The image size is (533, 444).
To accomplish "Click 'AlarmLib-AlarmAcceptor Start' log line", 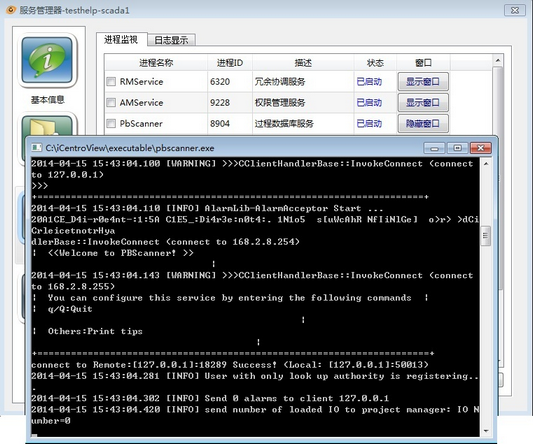I will (x=207, y=208).
